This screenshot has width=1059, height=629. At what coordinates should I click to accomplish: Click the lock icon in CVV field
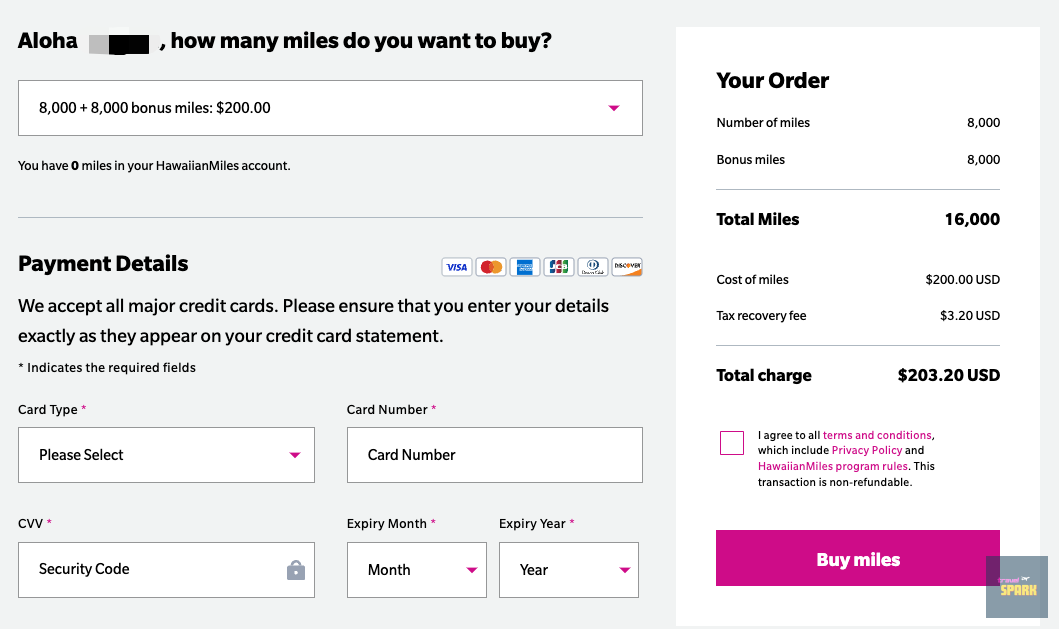295,570
